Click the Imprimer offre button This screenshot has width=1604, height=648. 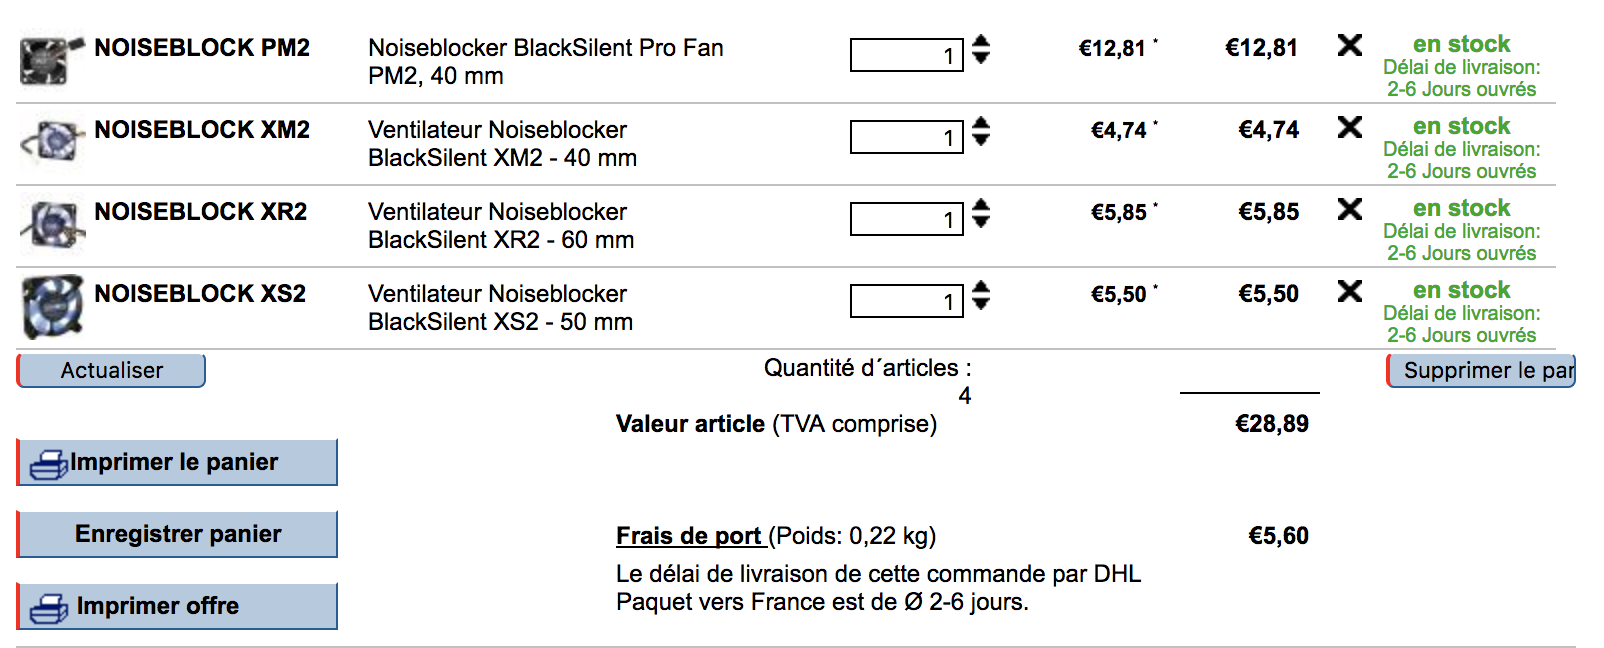coord(178,606)
